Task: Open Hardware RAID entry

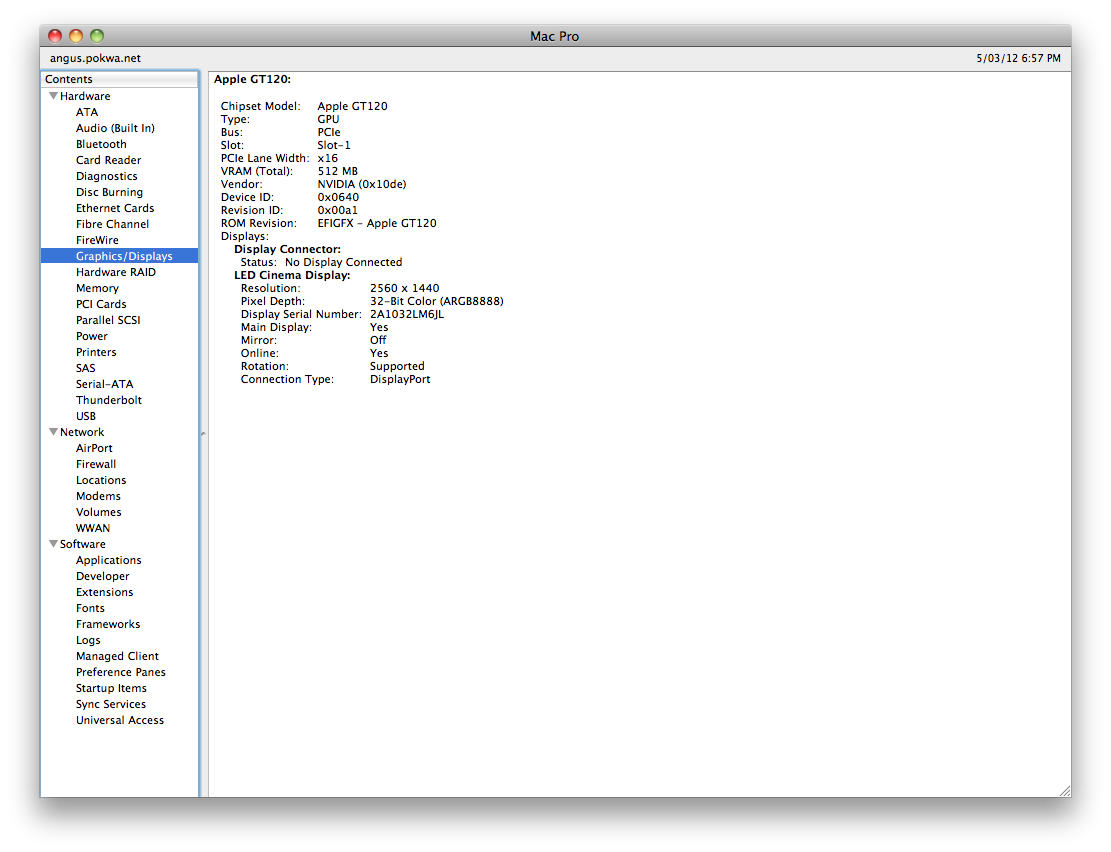Action: 115,272
